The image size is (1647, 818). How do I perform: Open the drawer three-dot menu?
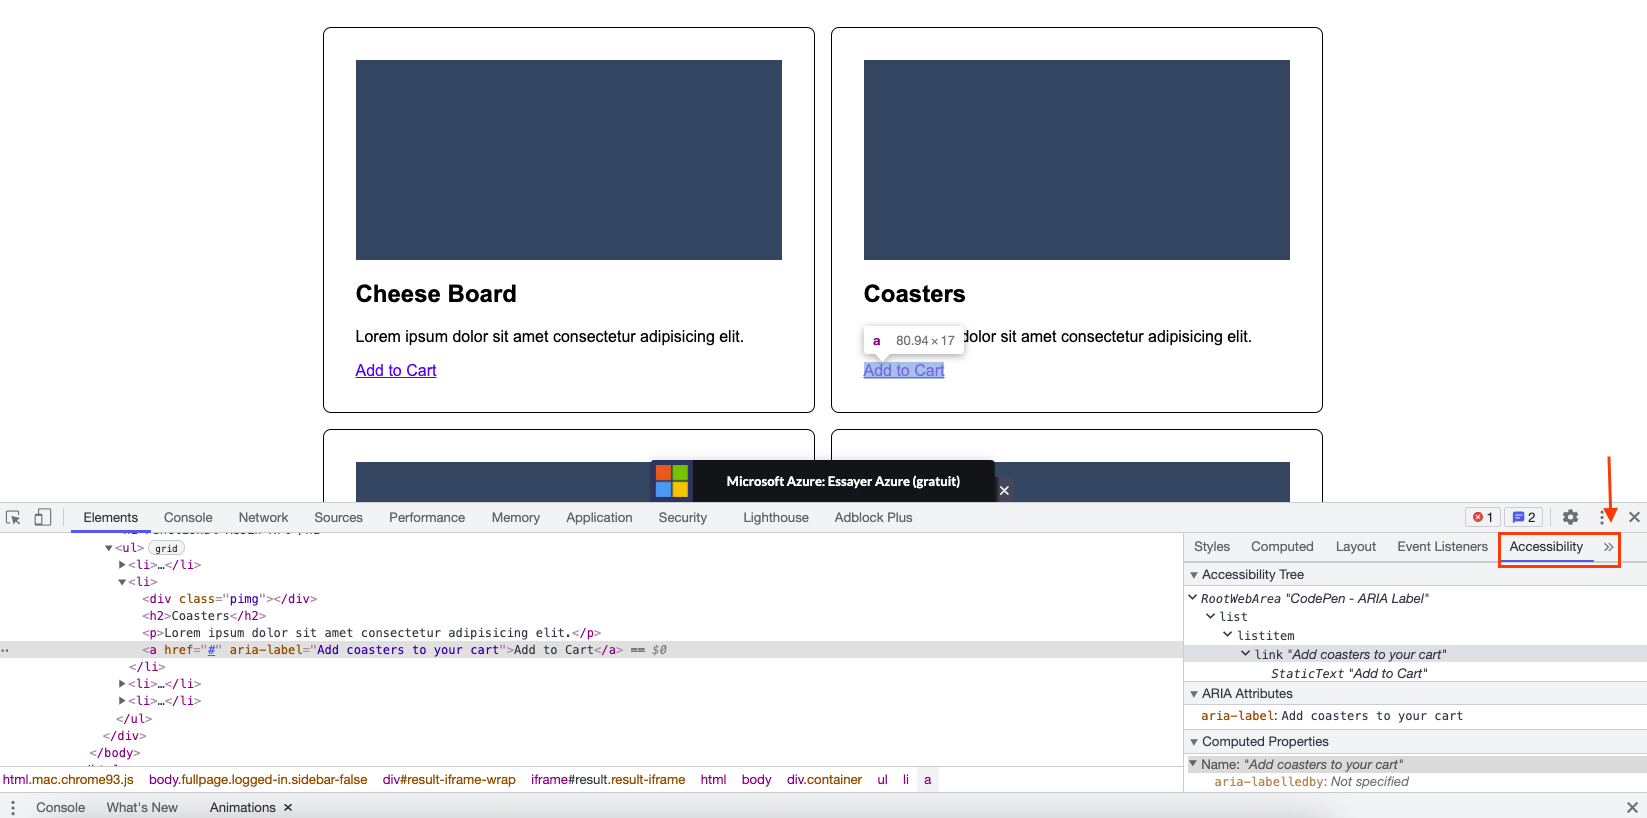(x=13, y=807)
